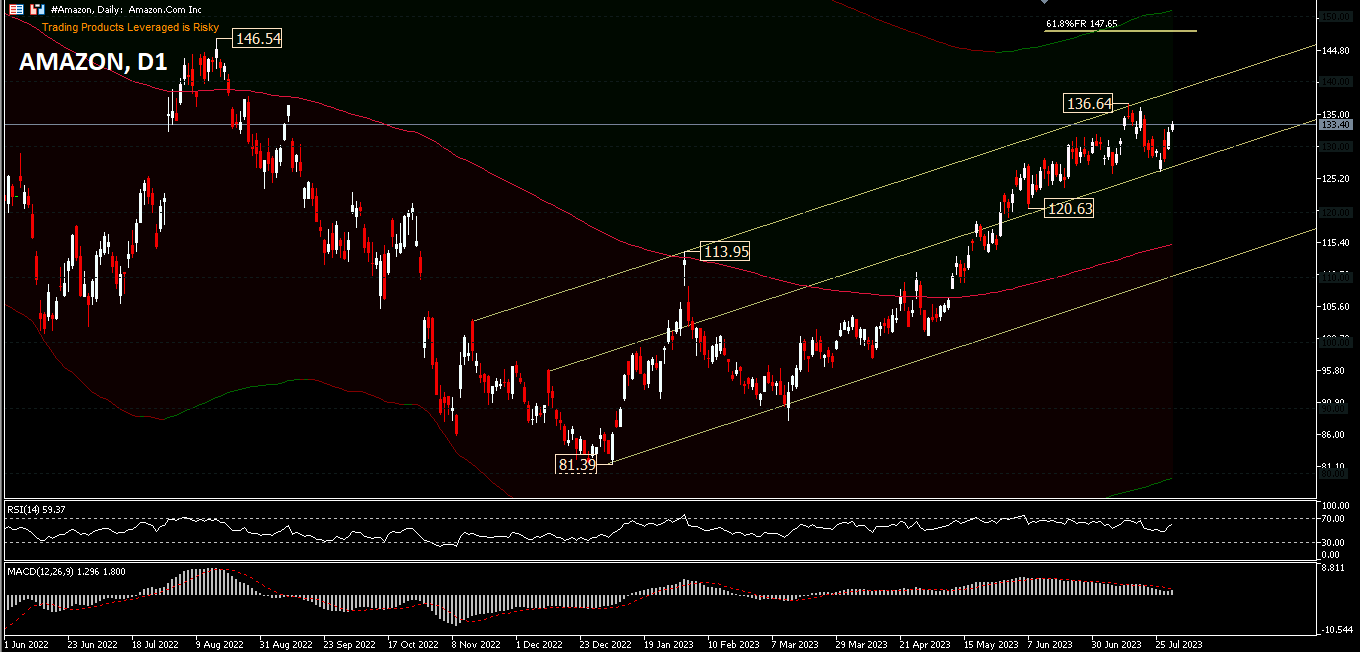Click the 25 Jul 2023 date label

pos(1180,645)
